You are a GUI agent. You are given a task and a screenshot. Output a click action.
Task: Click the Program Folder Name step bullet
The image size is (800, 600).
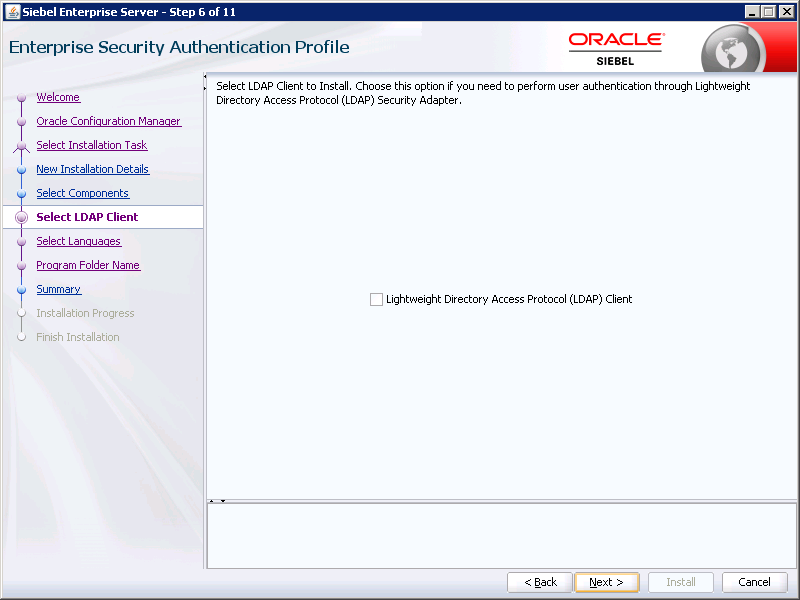21,265
